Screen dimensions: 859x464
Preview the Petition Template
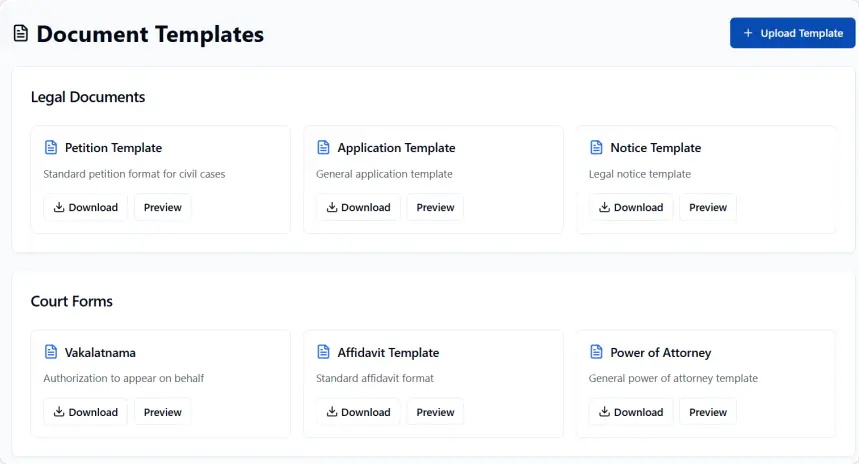(x=163, y=208)
